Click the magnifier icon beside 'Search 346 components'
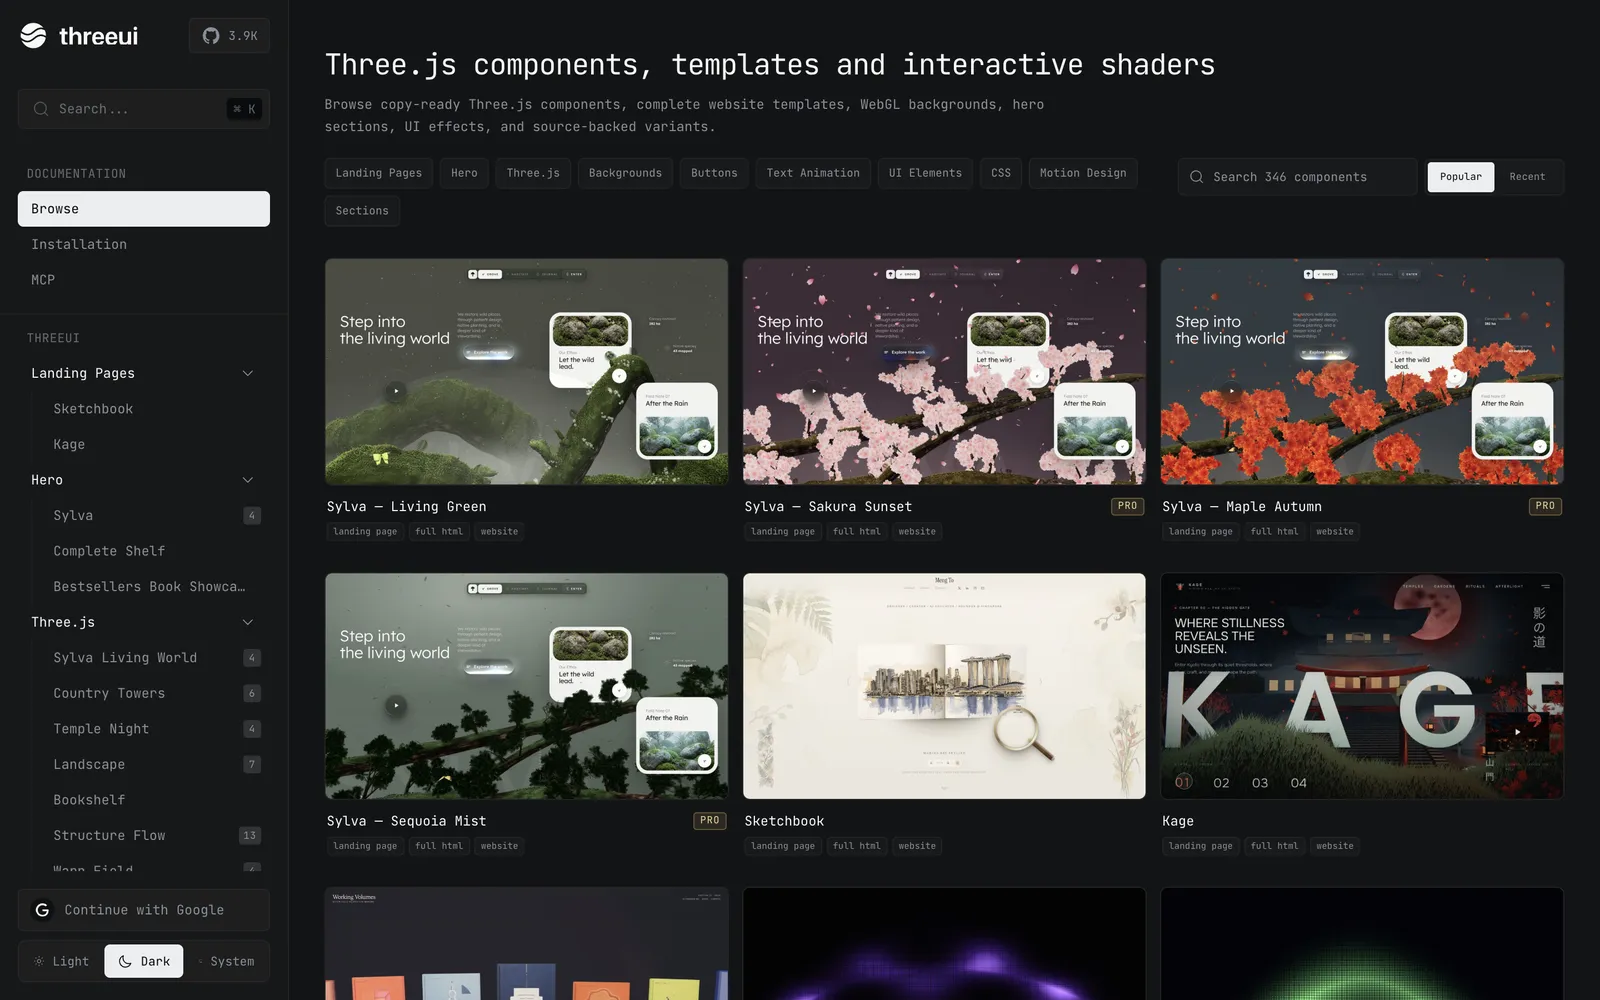The width and height of the screenshot is (1600, 1000). [x=1197, y=177]
